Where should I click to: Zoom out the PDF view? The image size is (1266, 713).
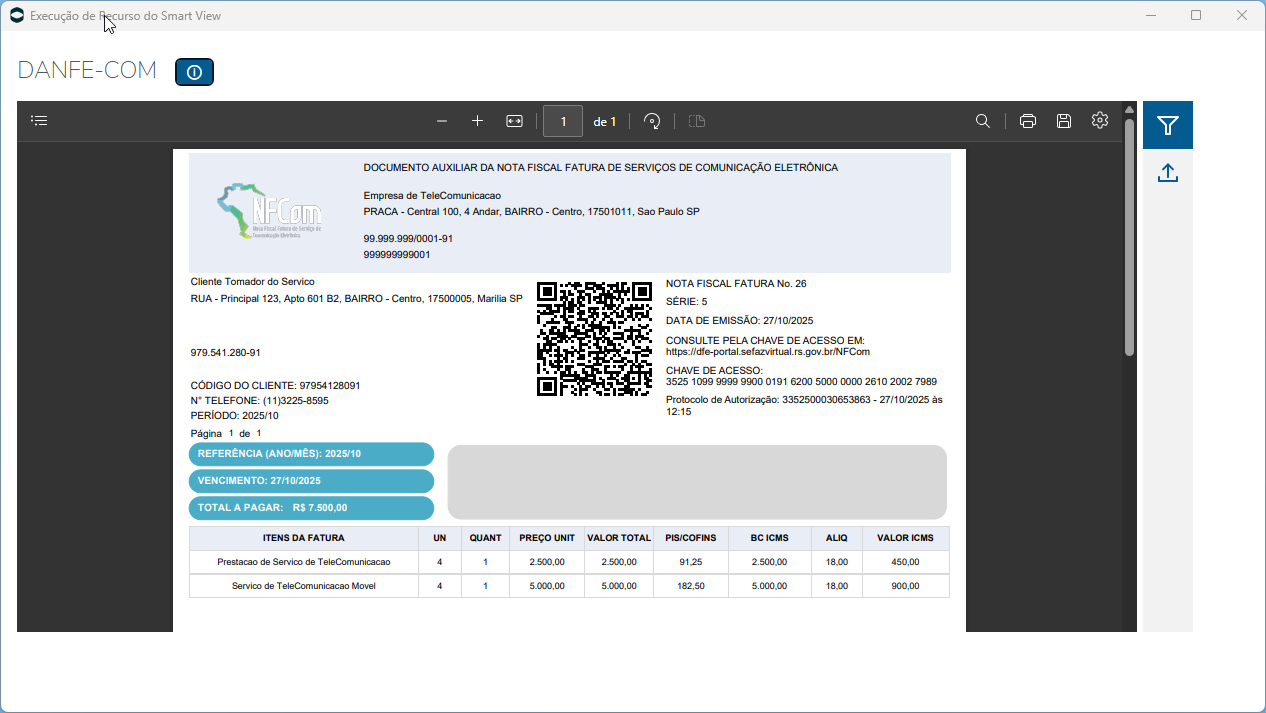[x=442, y=121]
